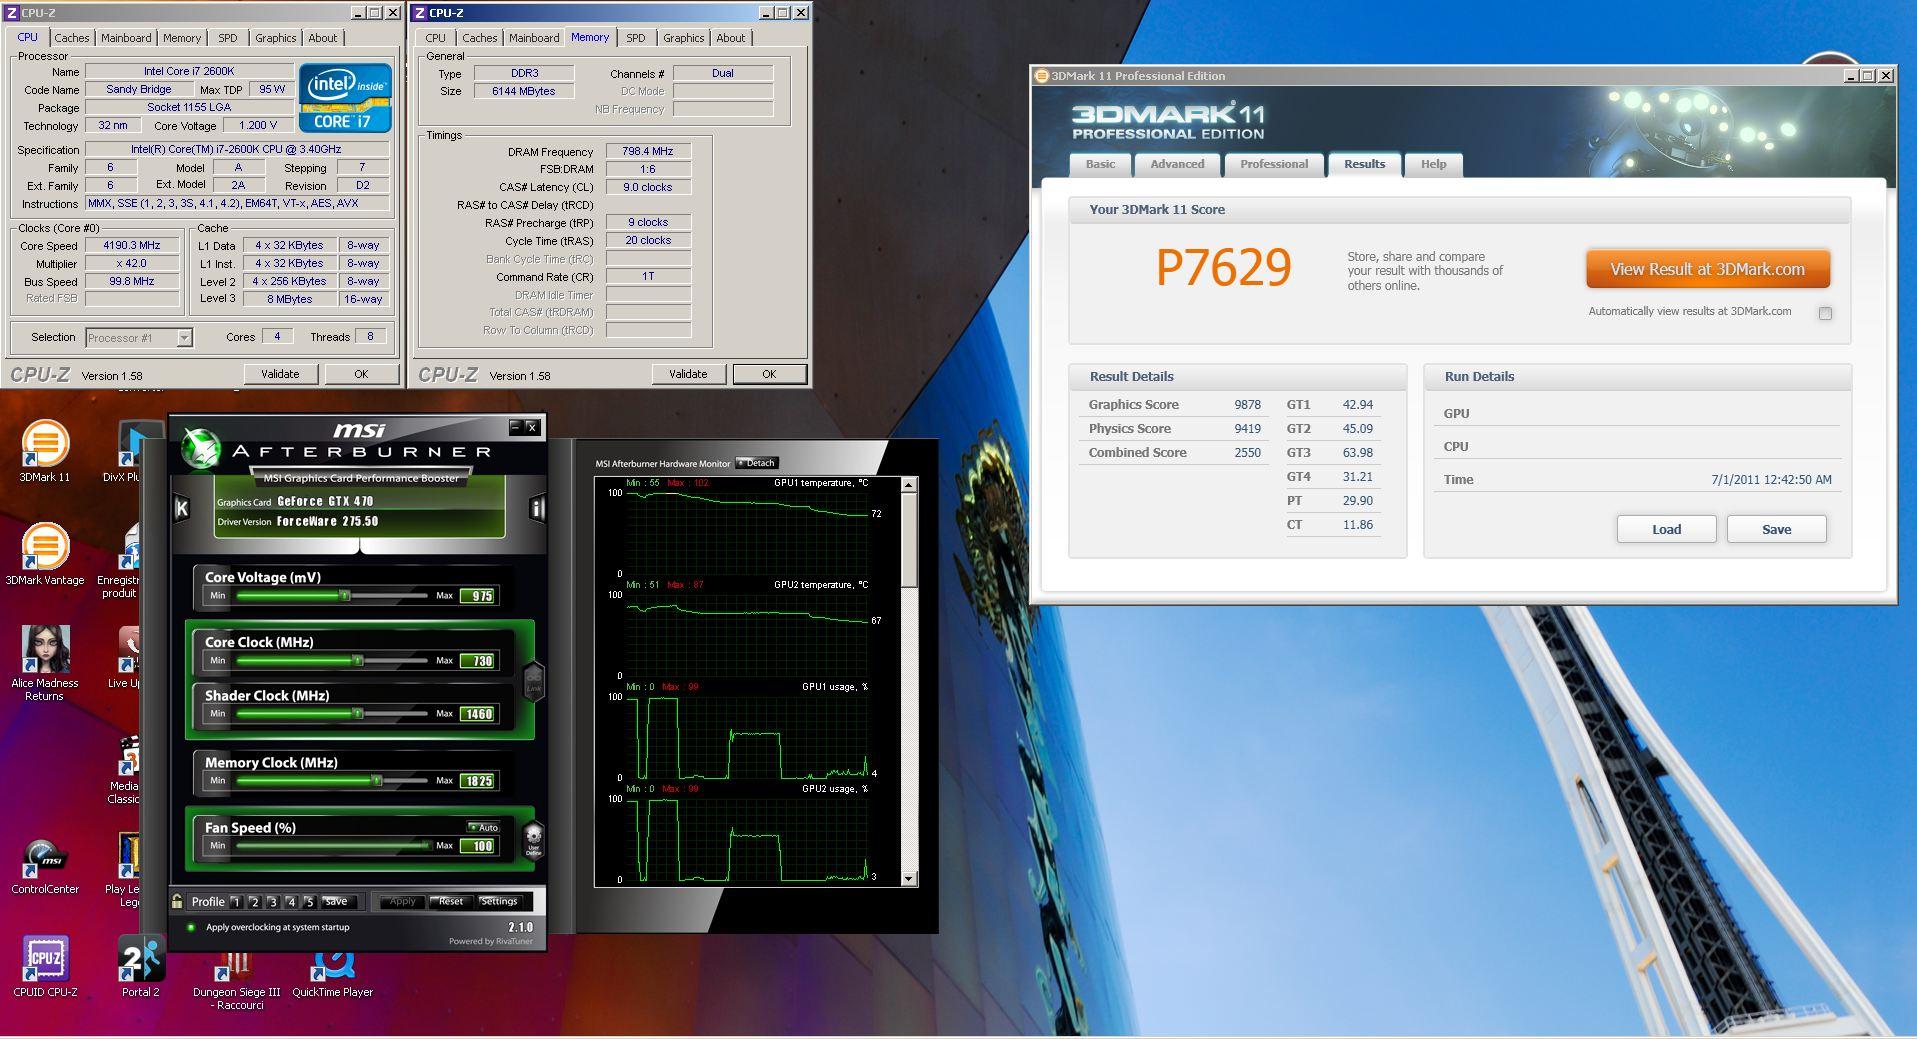Open the Mainboard tab in left CPU-Z

(x=126, y=38)
